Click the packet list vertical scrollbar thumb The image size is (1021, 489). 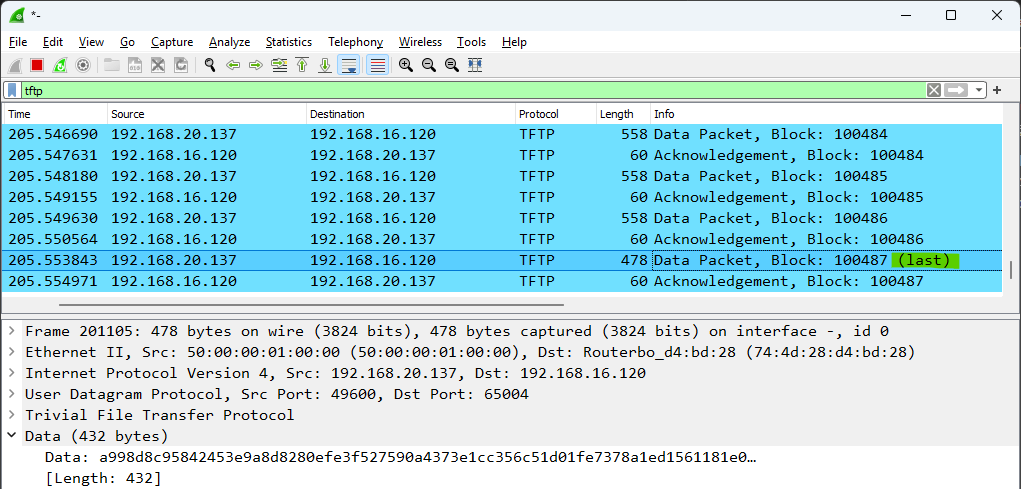pos(1011,270)
